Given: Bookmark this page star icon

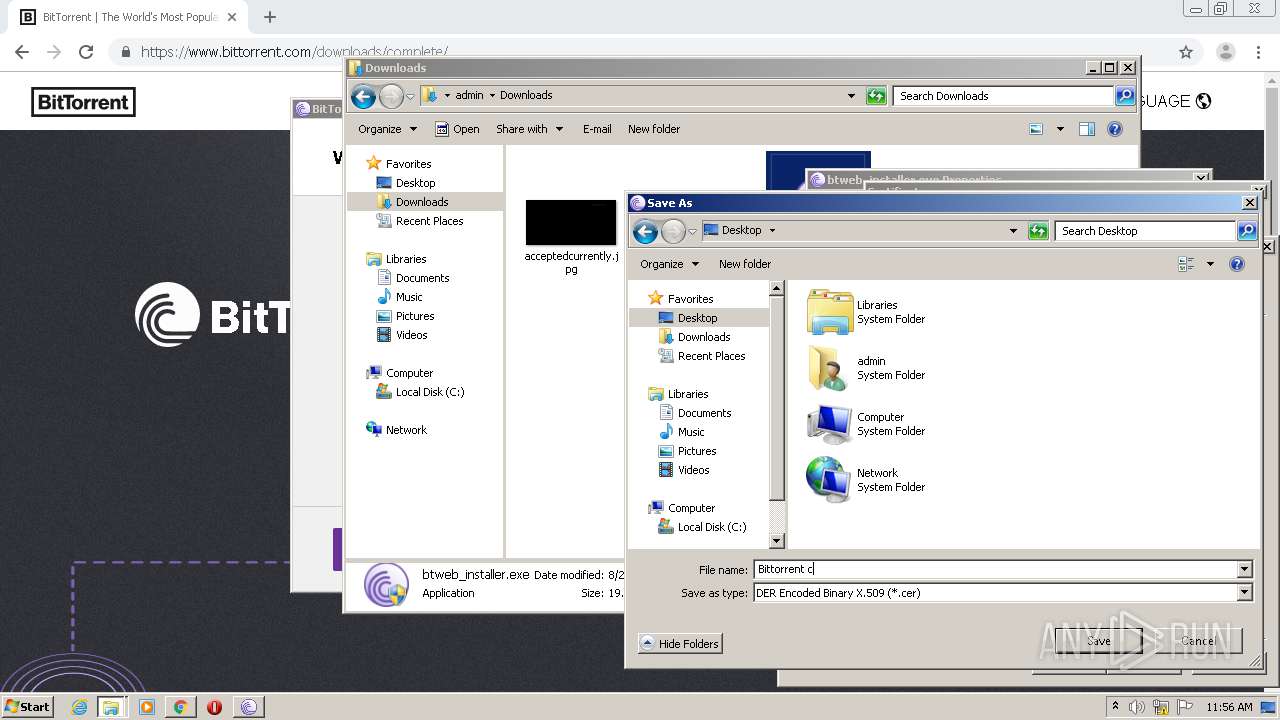Looking at the screenshot, I should pos(1186,52).
